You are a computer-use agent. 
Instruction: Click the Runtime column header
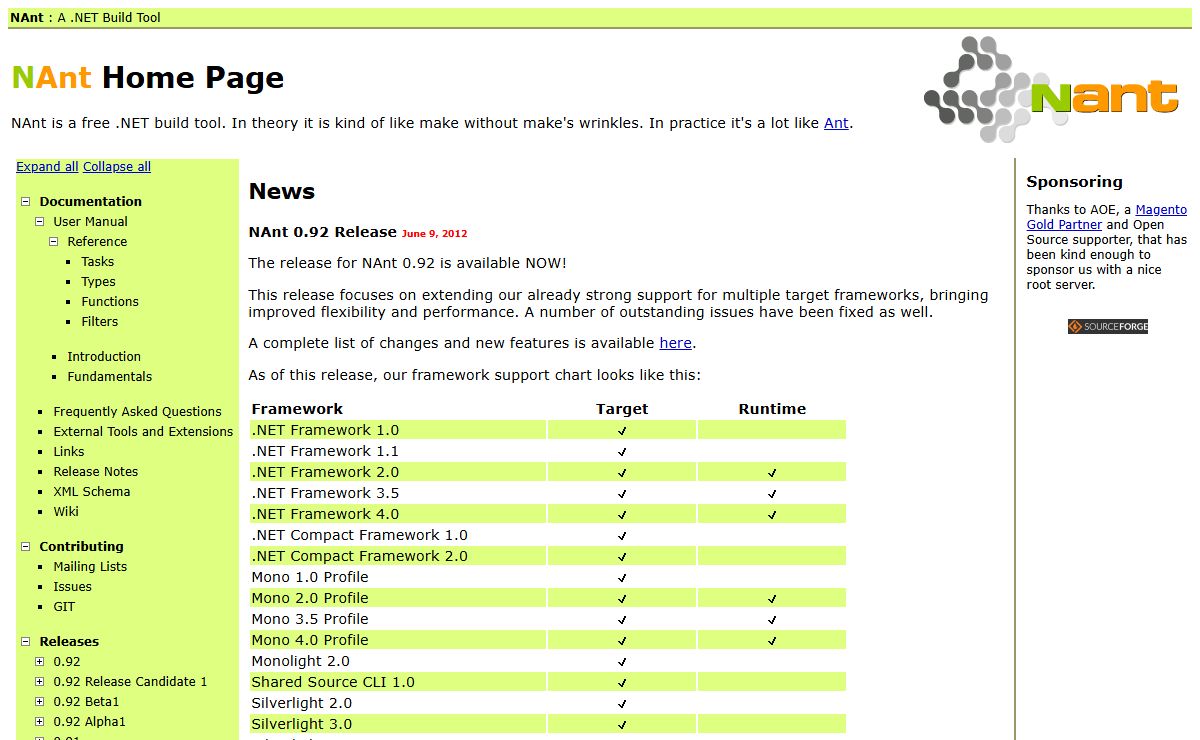(x=772, y=409)
